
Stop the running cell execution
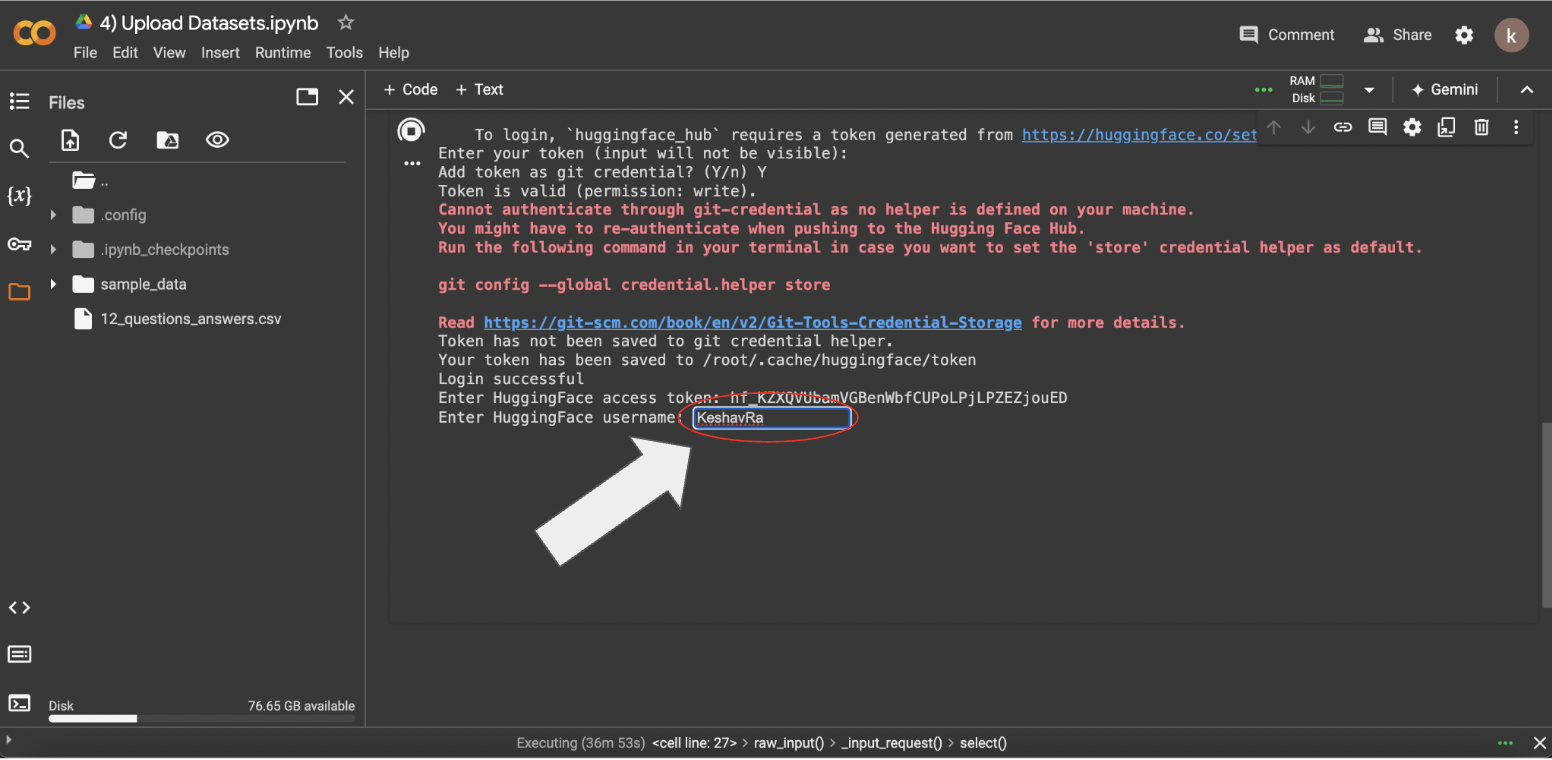[411, 130]
